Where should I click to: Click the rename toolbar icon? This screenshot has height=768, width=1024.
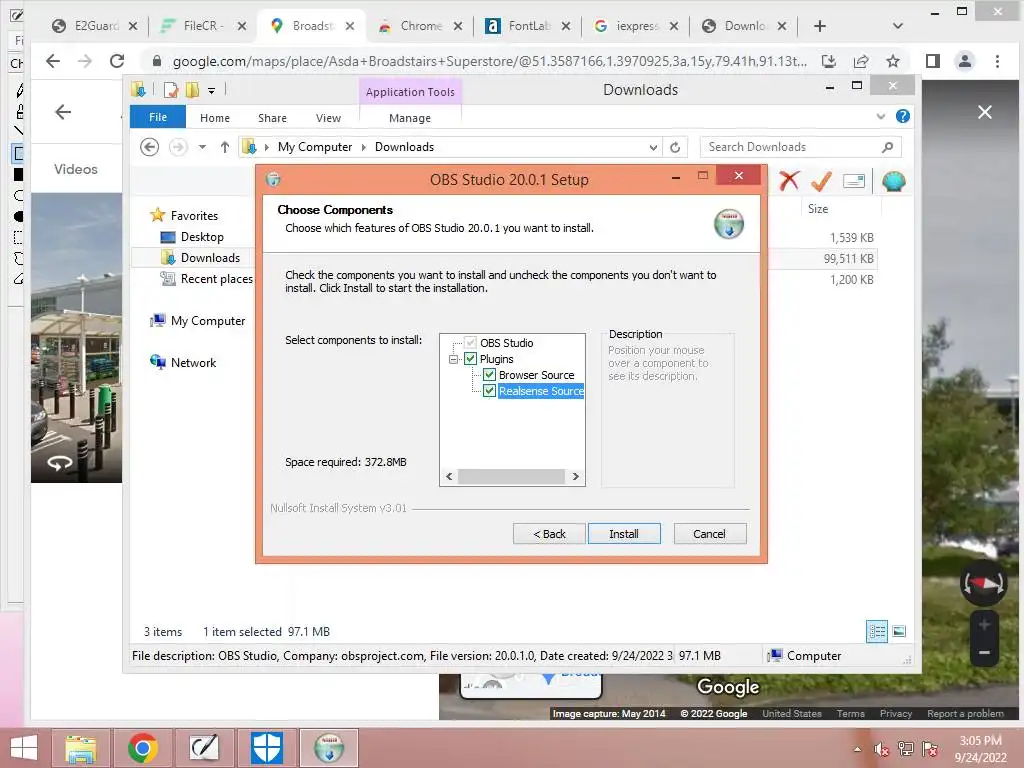[854, 181]
